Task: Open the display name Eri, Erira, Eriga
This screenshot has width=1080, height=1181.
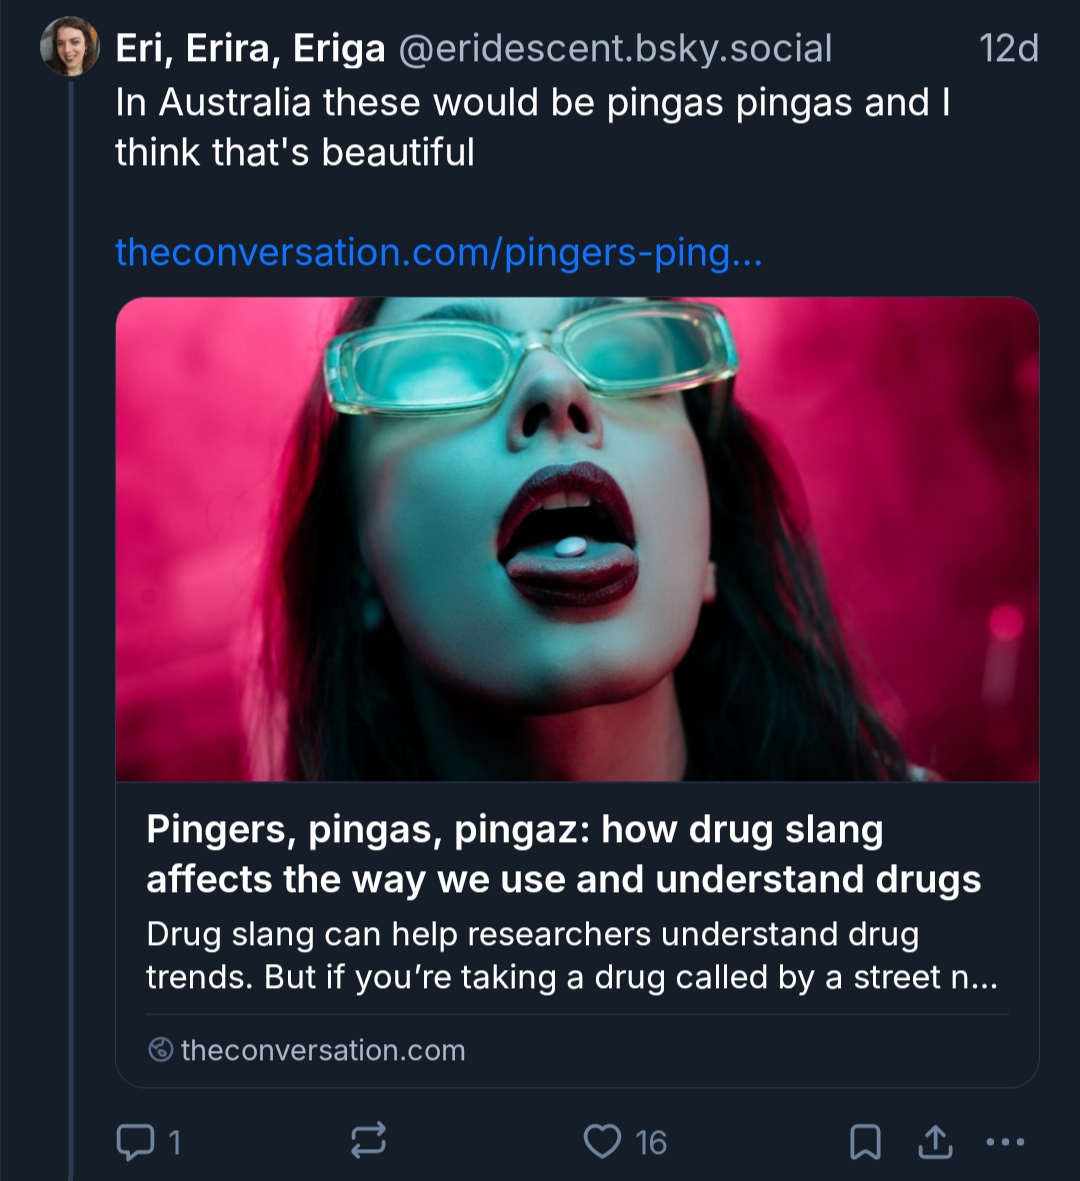Action: coord(250,48)
